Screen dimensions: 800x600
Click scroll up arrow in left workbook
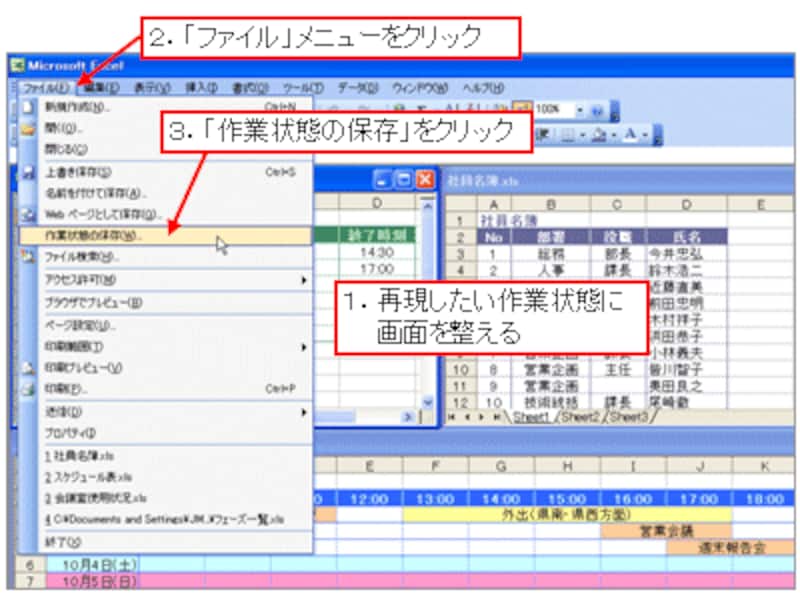pyautogui.click(x=428, y=206)
